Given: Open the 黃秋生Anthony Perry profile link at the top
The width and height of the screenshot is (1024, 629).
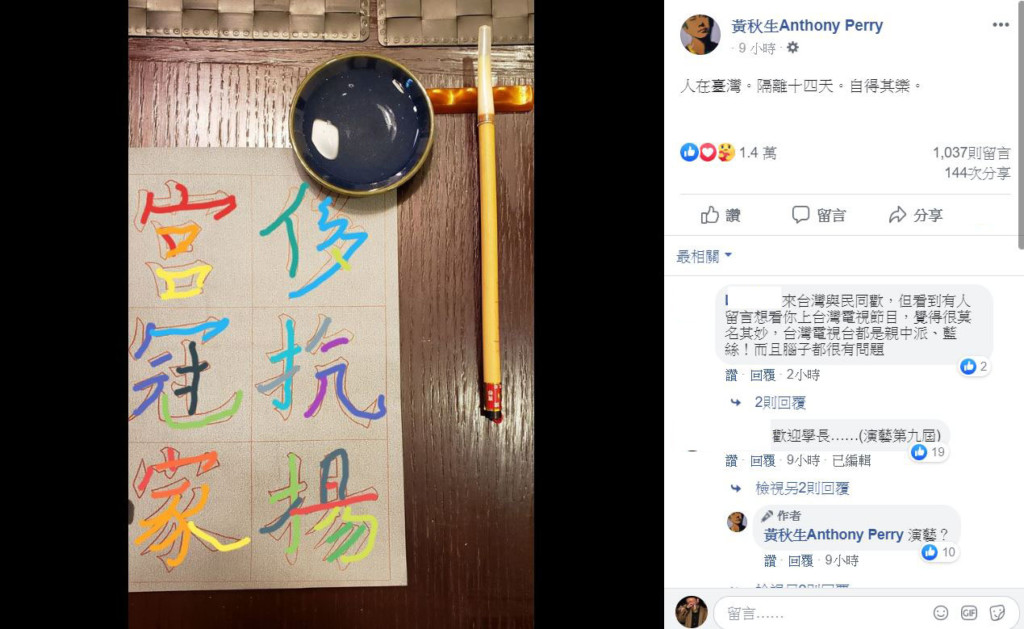Looking at the screenshot, I should (807, 25).
